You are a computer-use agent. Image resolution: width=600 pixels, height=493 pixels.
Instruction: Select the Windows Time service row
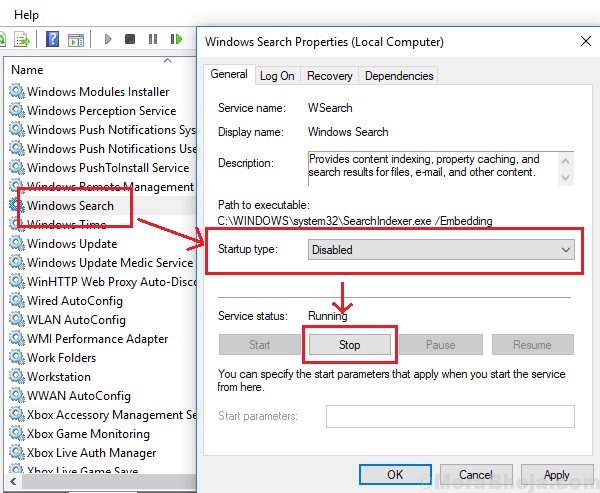102,224
